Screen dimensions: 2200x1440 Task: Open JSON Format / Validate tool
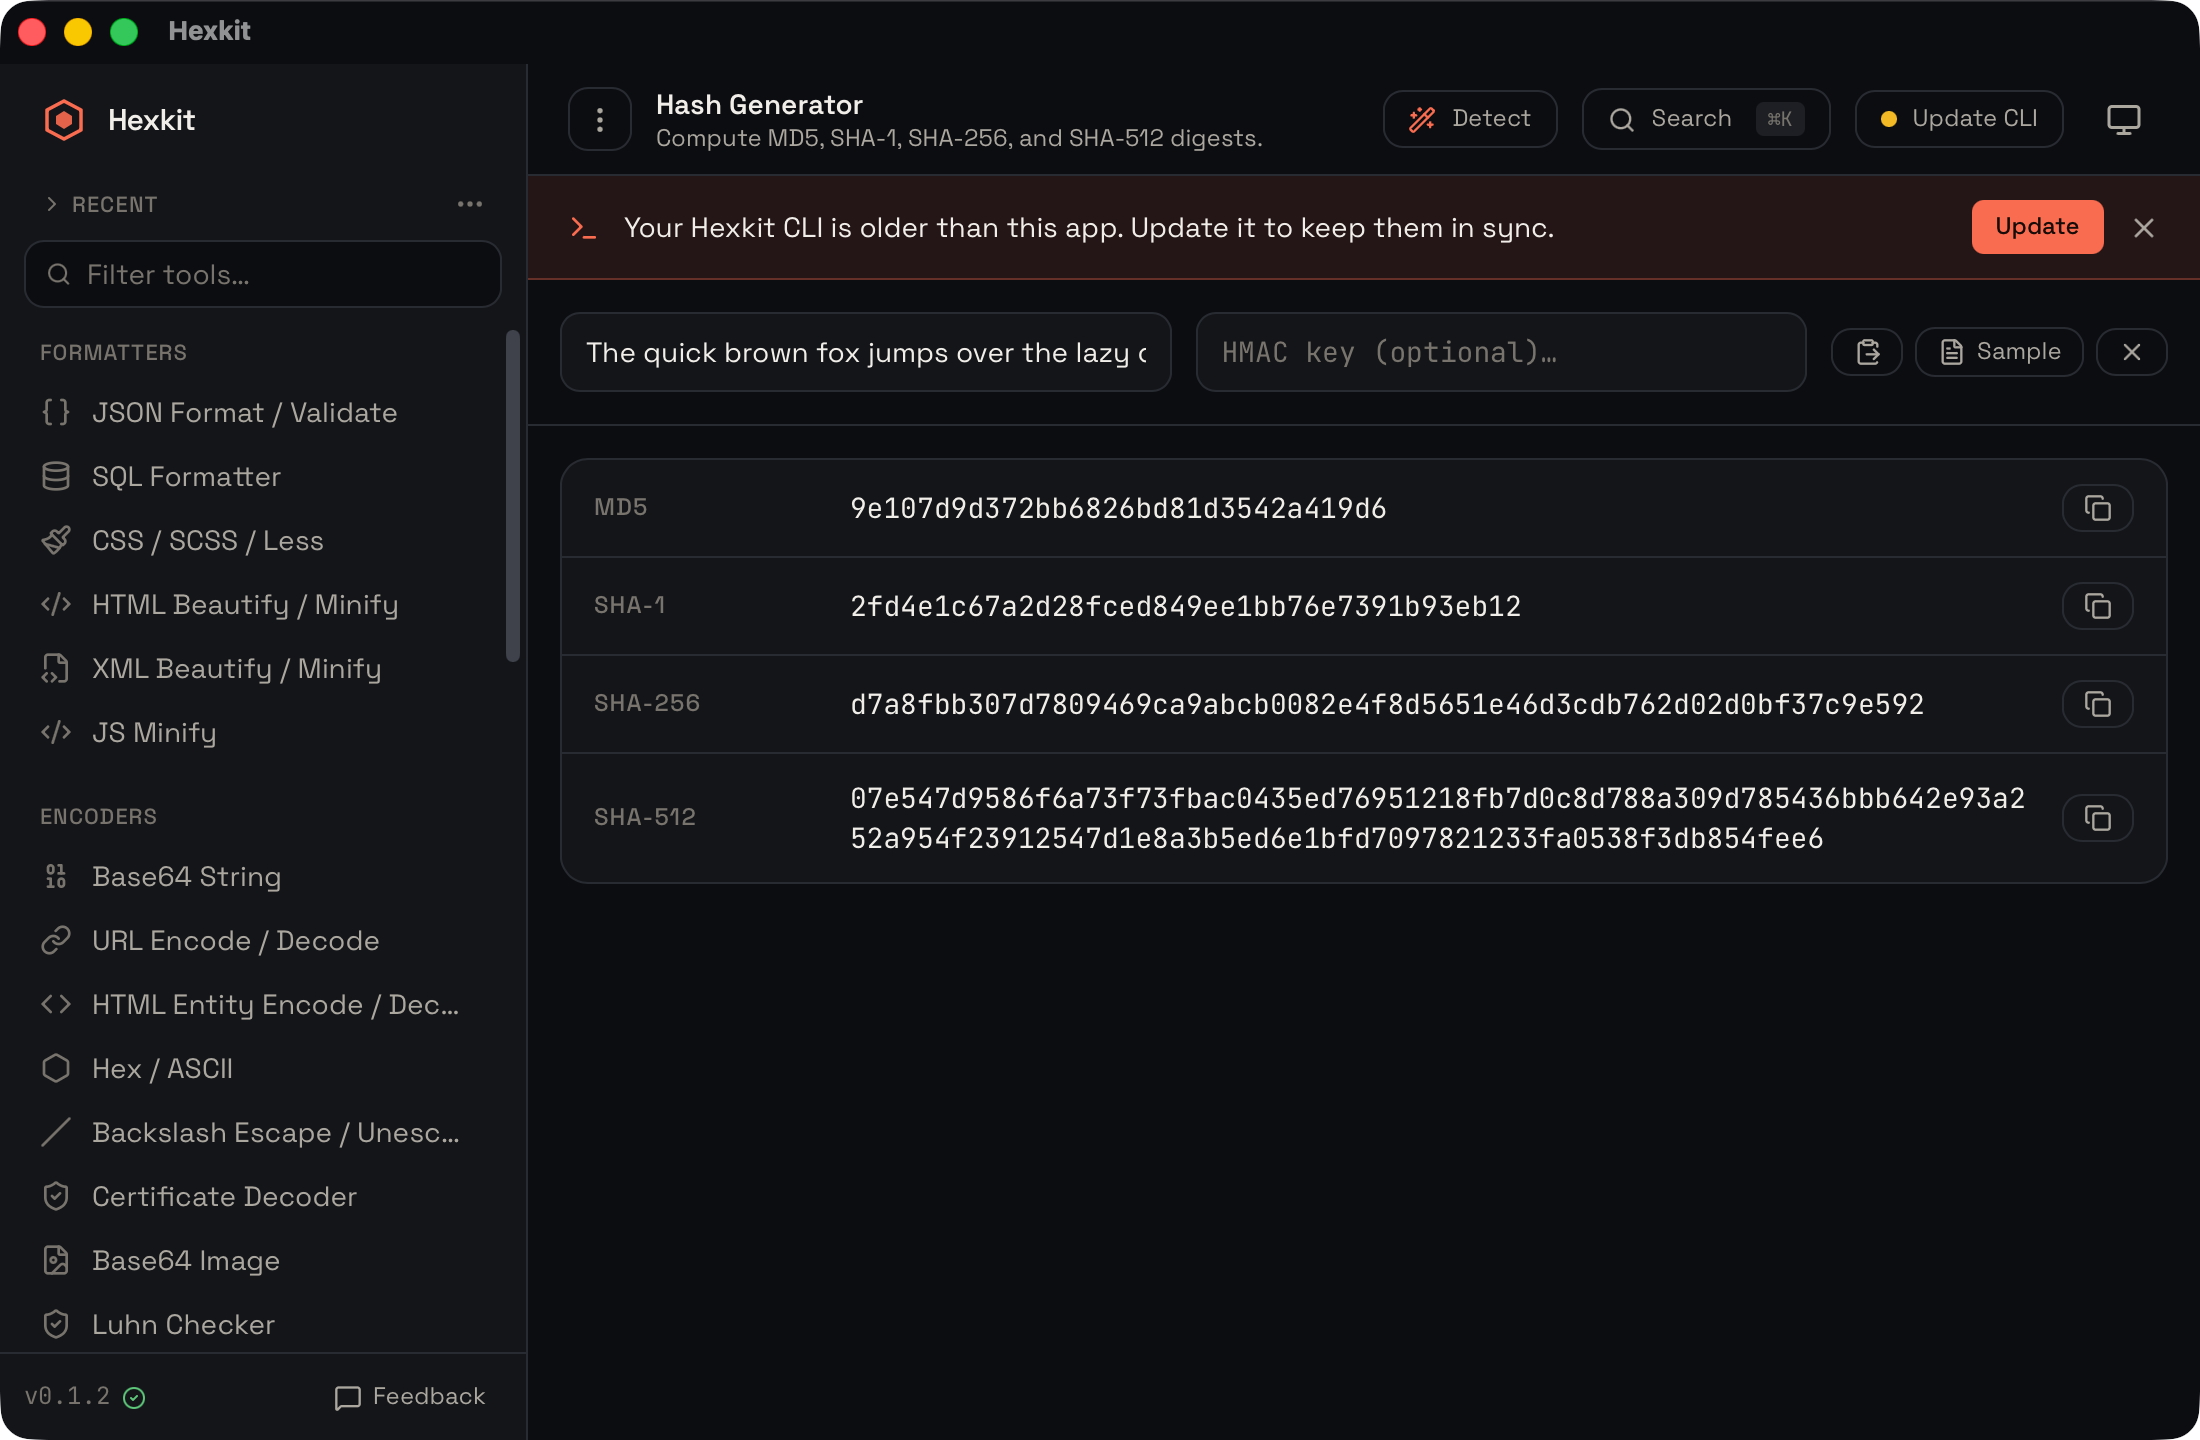pyautogui.click(x=263, y=412)
